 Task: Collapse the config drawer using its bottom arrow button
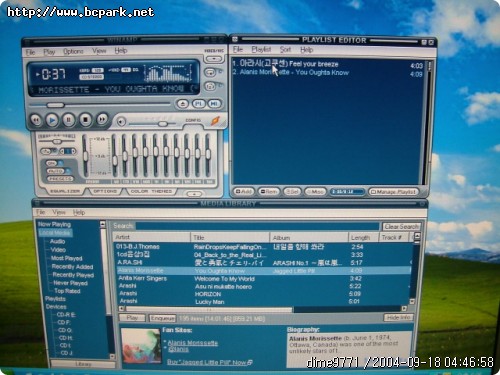point(194,194)
